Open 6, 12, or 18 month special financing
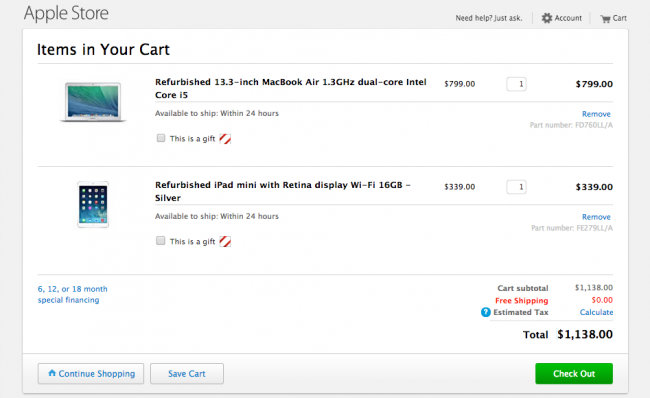The image size is (650, 398). point(73,294)
